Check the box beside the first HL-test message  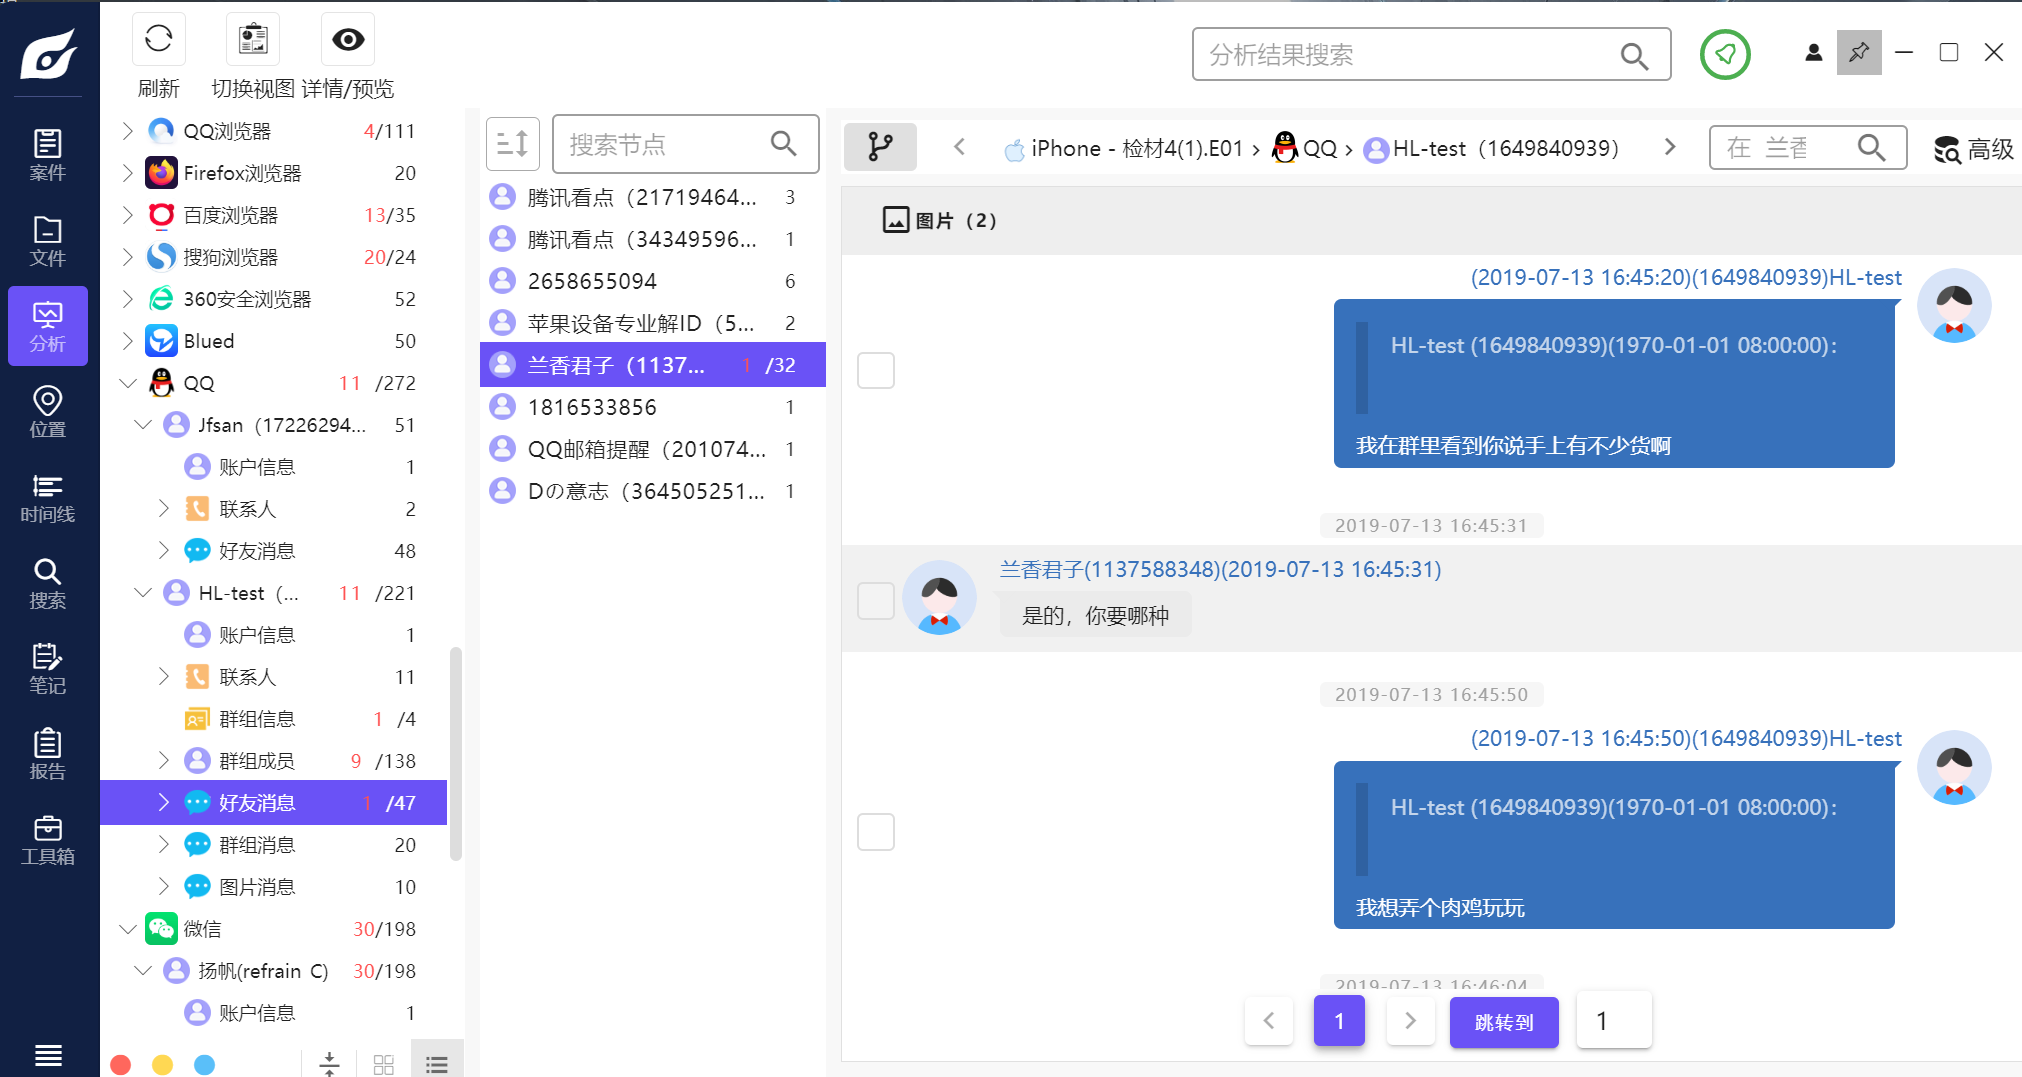tap(876, 370)
